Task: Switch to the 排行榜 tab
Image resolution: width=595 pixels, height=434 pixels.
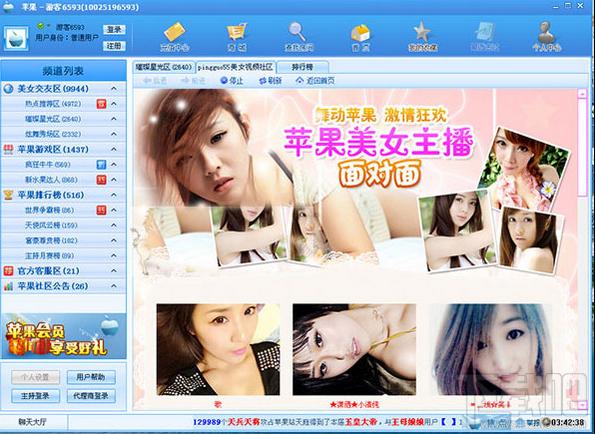Action: click(302, 67)
